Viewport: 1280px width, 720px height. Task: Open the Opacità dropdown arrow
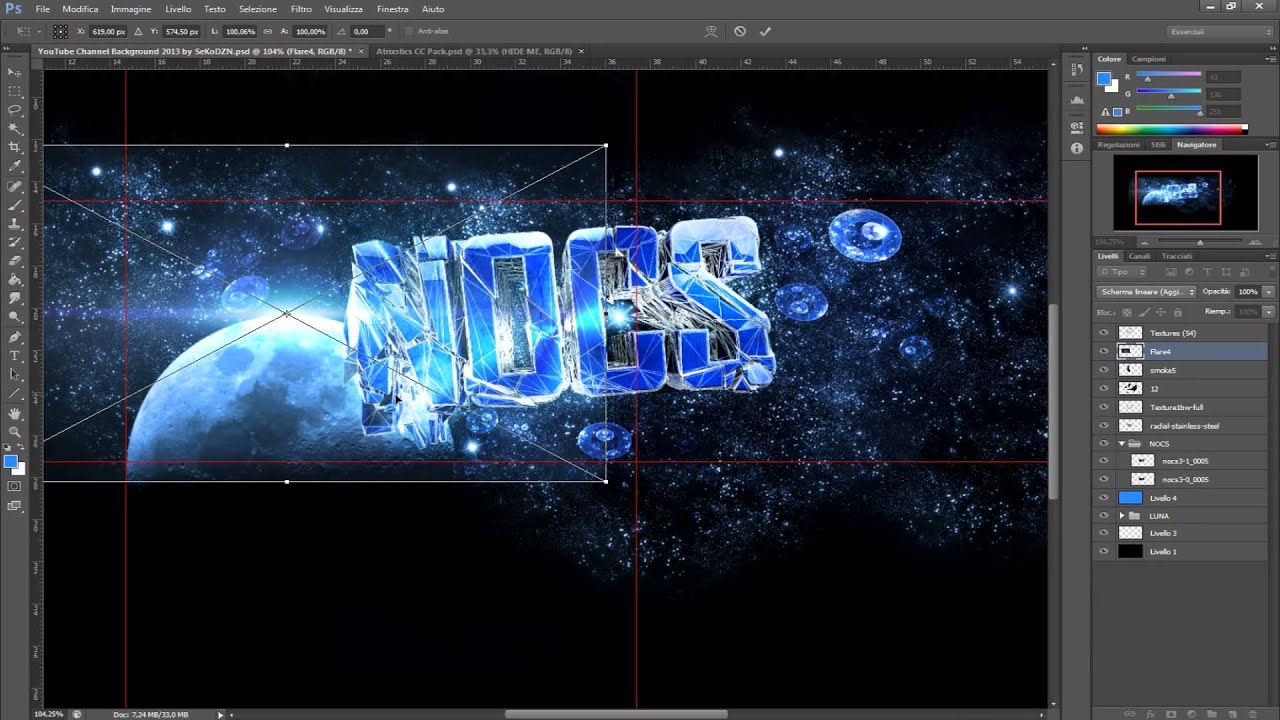pos(1269,291)
